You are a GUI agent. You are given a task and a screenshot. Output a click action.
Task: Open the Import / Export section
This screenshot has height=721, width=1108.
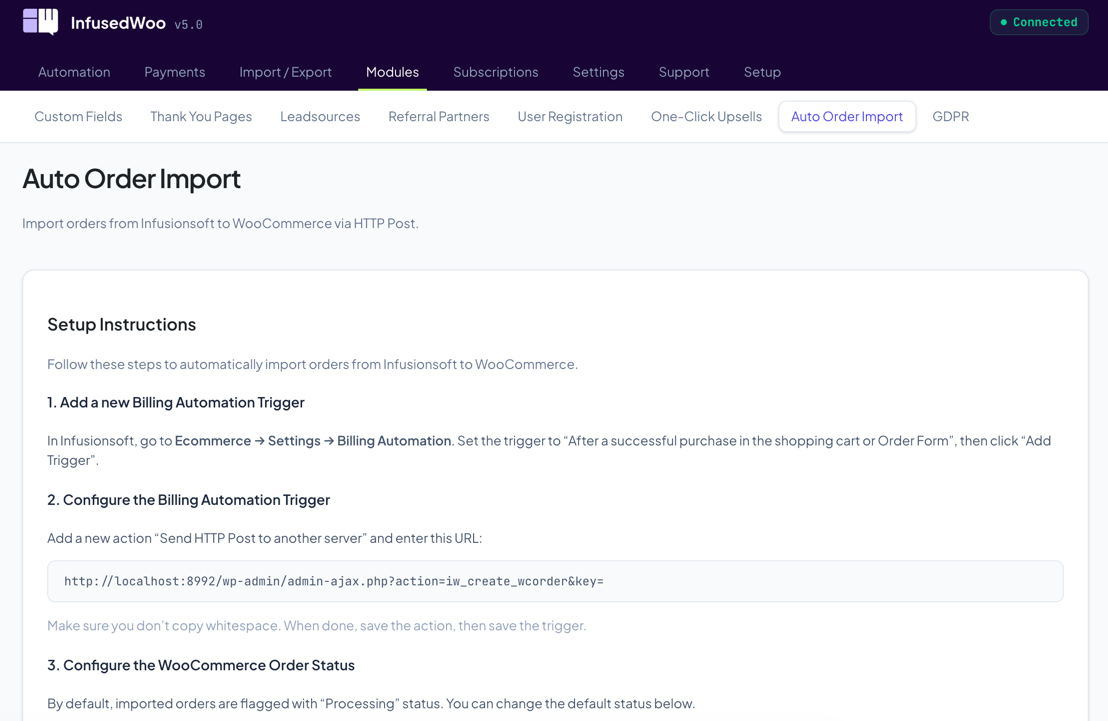285,71
